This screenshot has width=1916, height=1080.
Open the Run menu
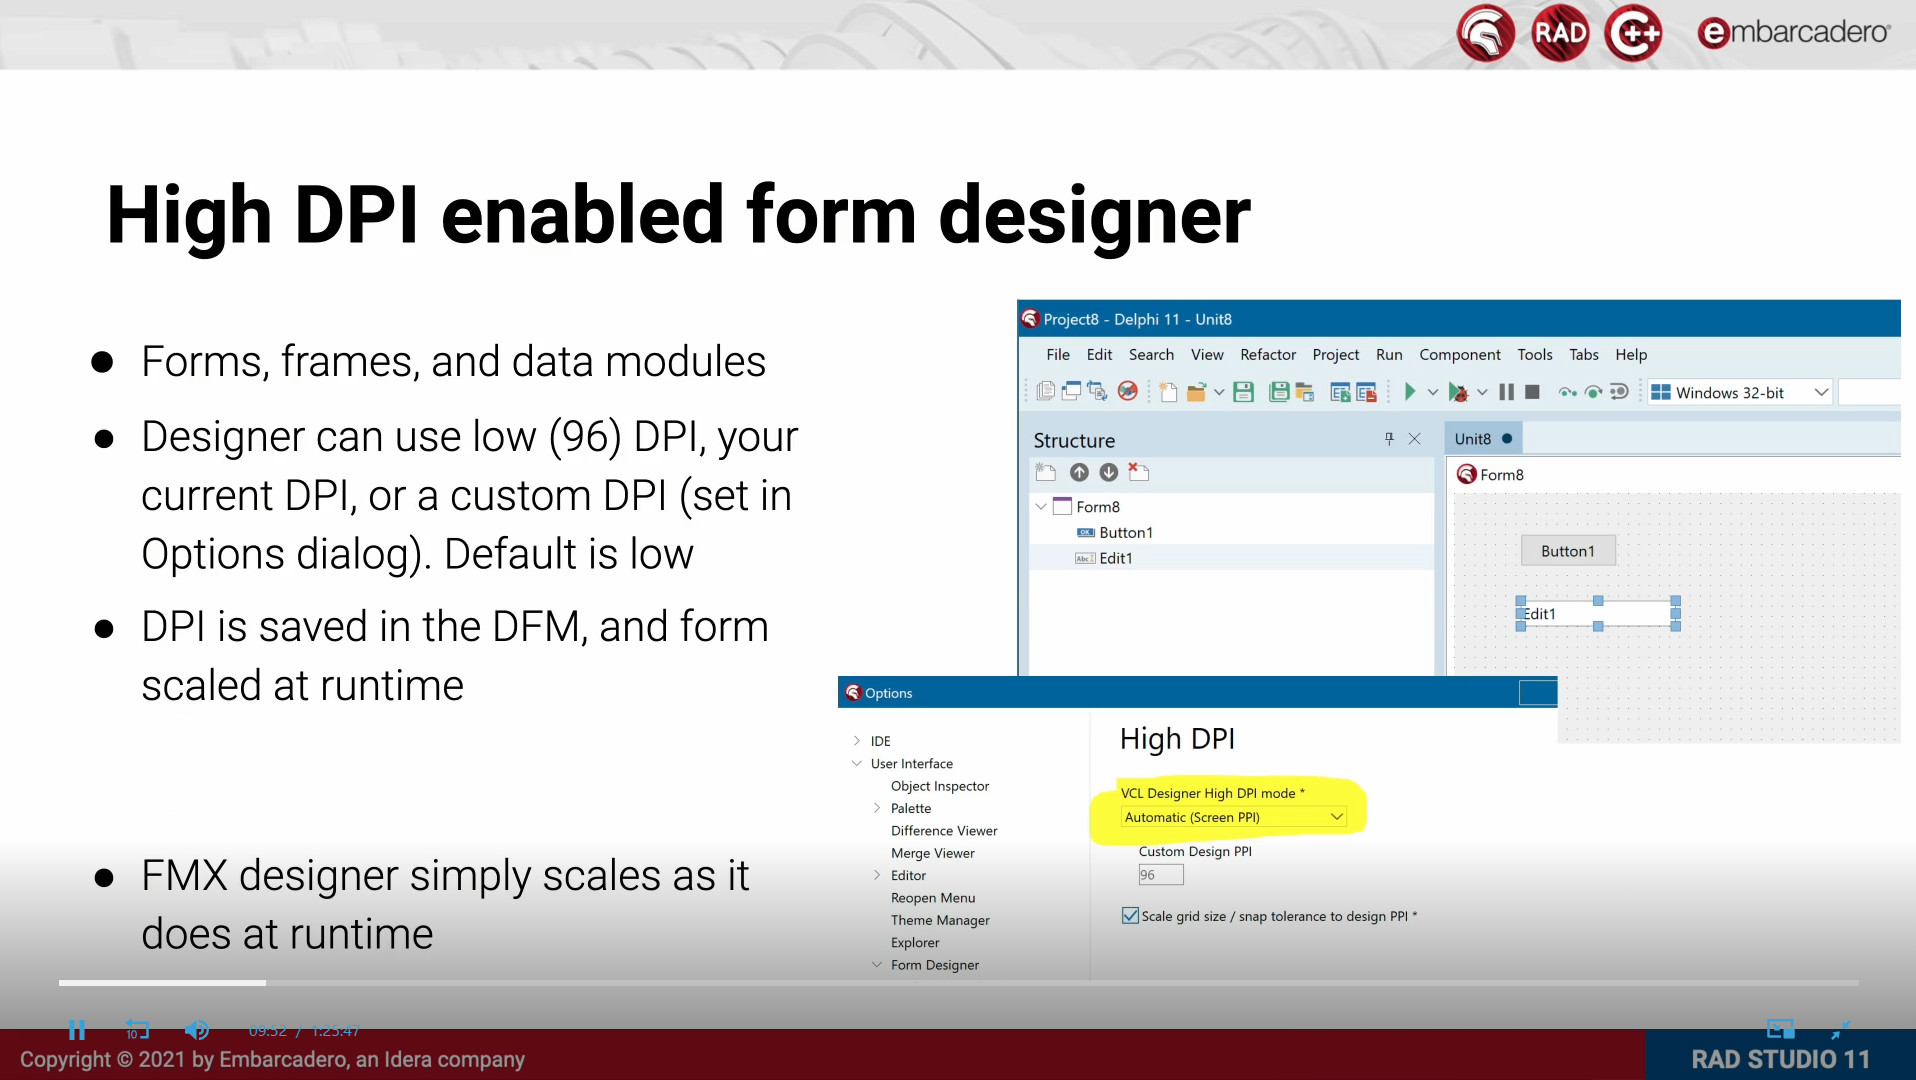coord(1389,354)
